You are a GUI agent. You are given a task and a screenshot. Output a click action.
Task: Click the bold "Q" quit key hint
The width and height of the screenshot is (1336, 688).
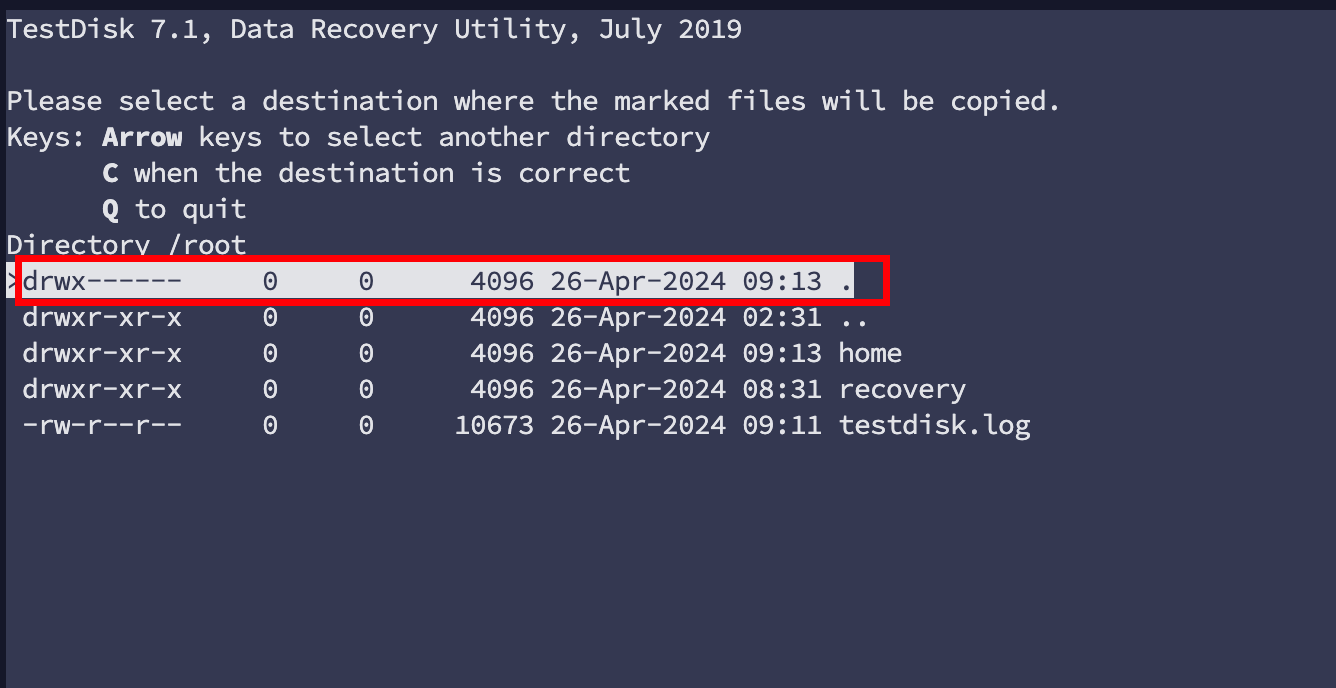[110, 209]
